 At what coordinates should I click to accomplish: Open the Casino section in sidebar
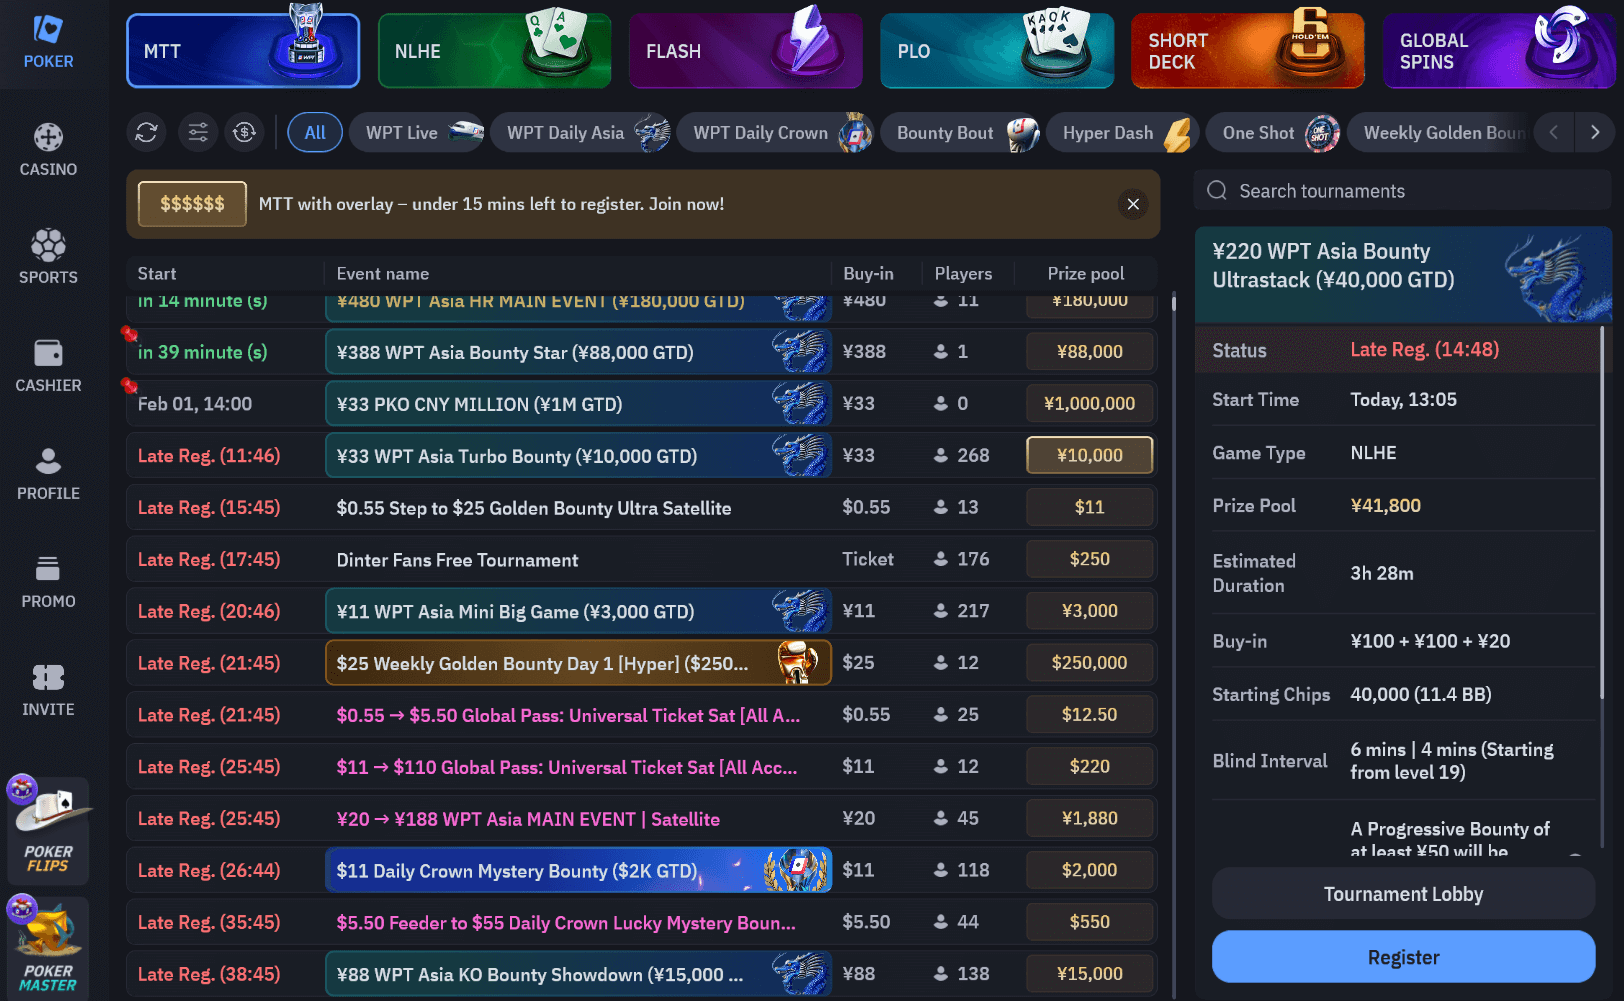(48, 149)
